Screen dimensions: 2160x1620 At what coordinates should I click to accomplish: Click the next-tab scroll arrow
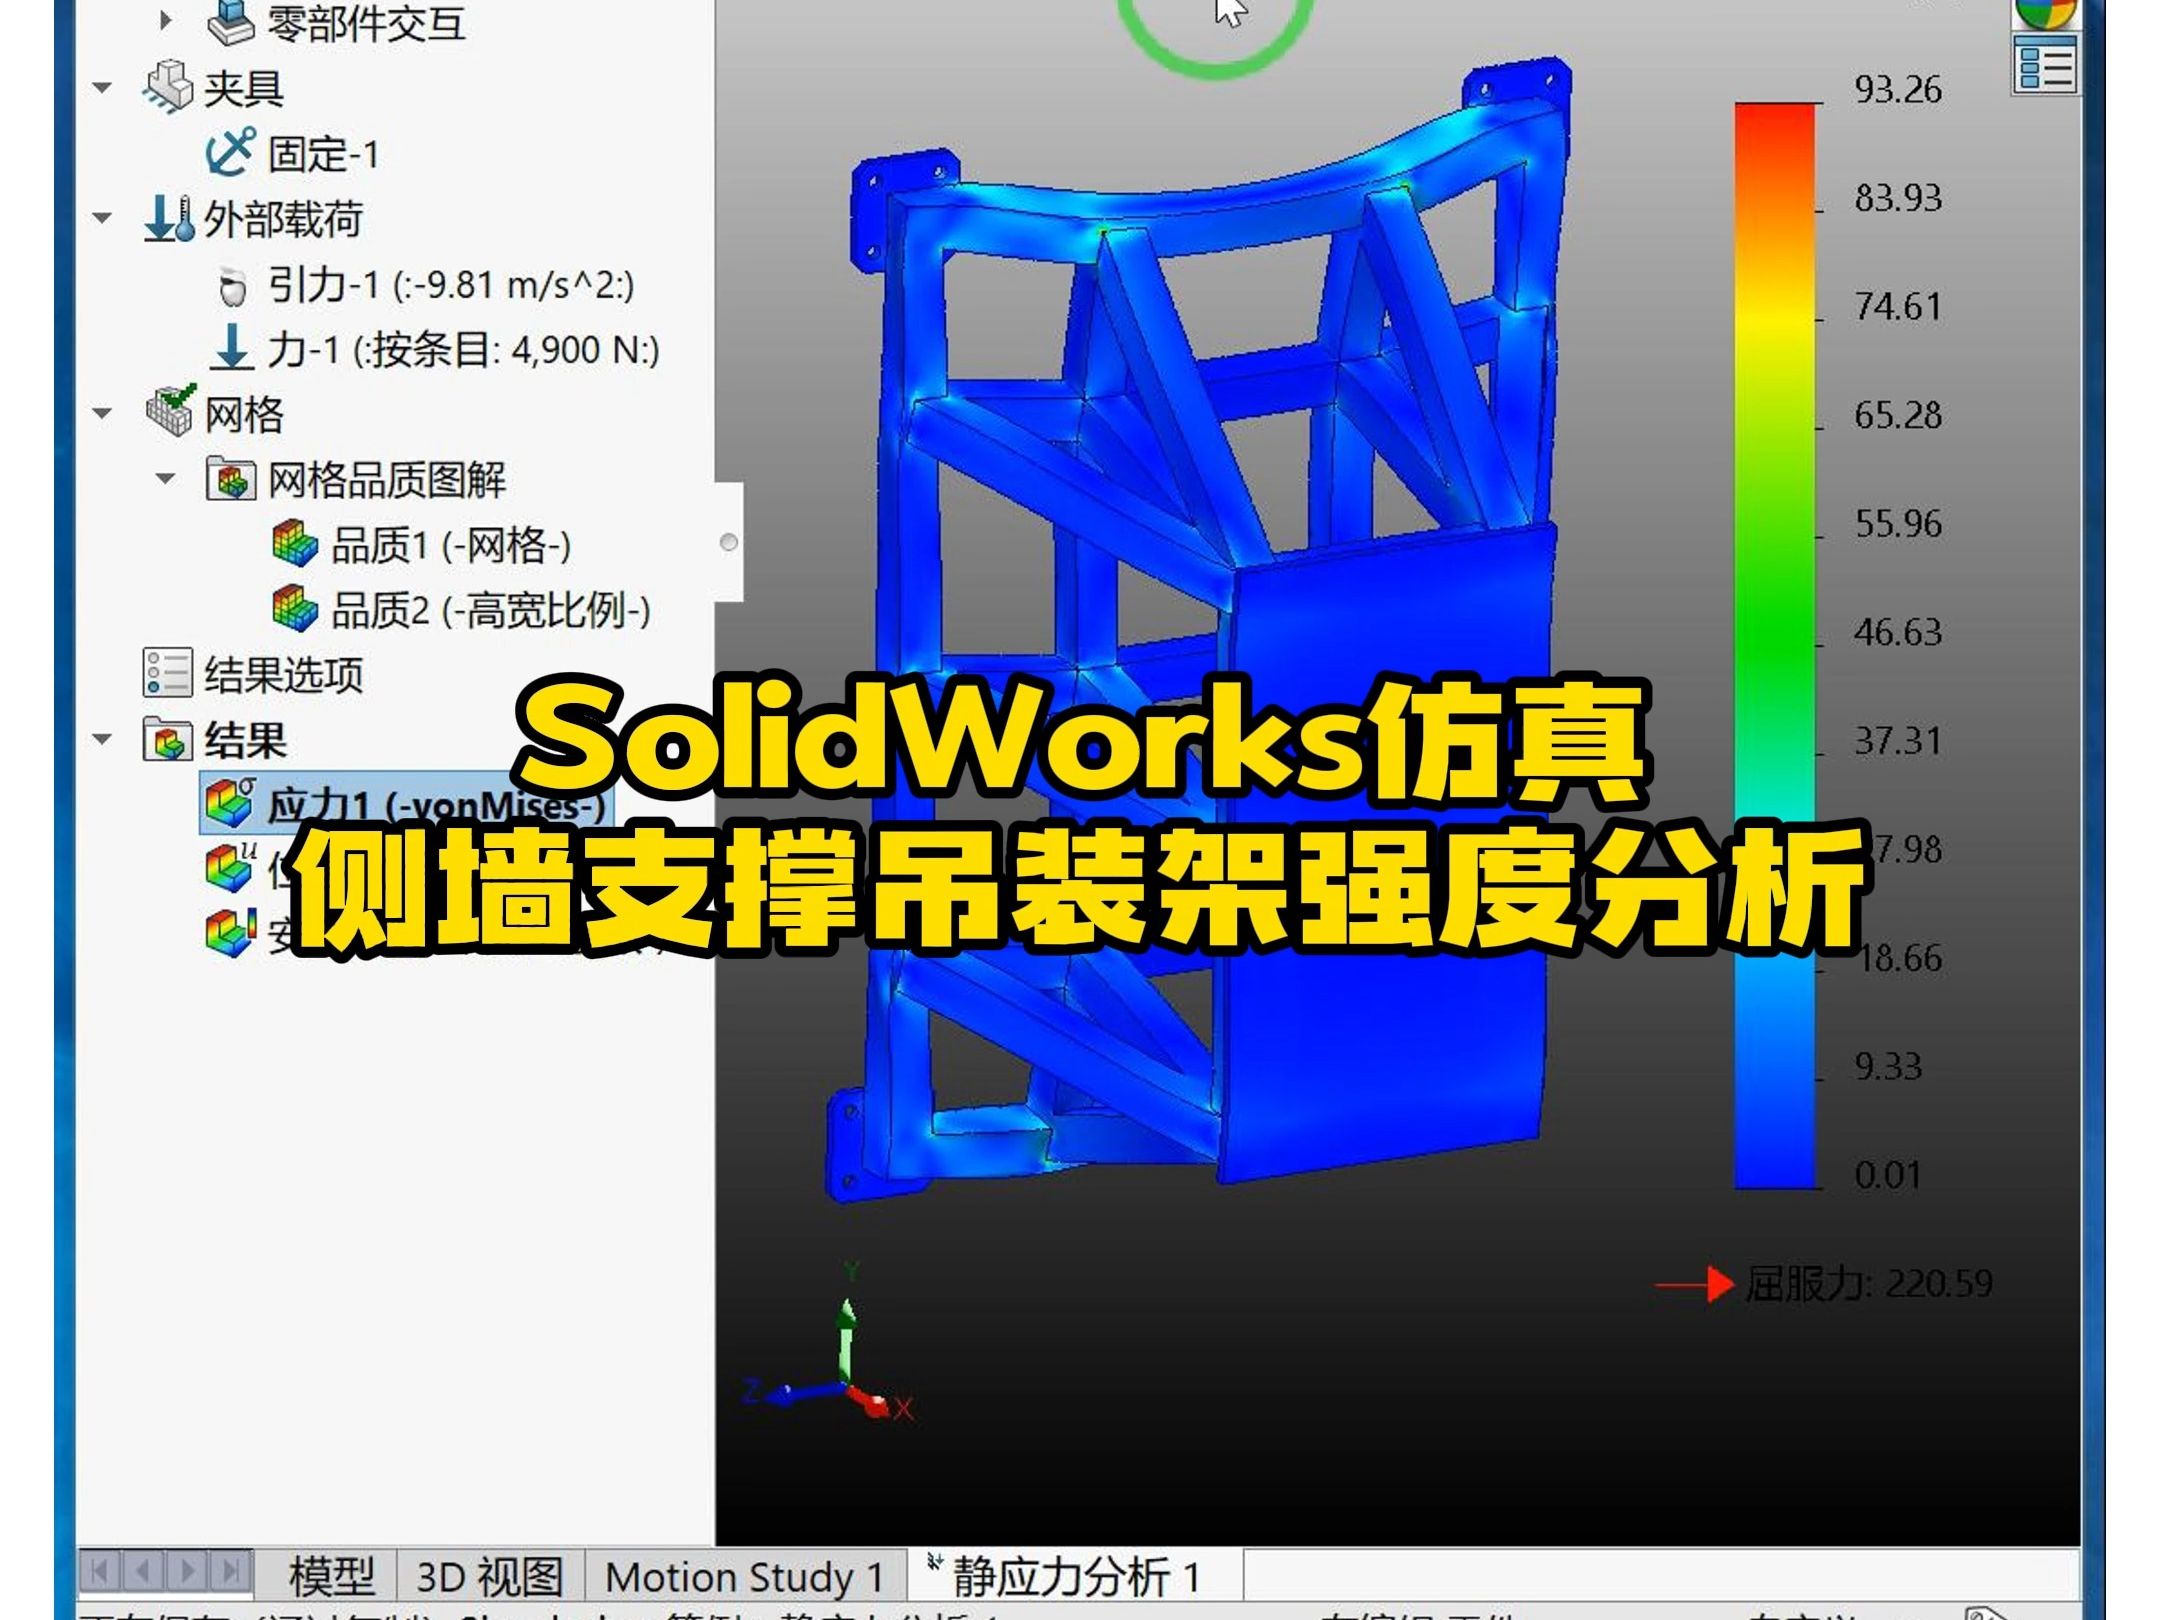(187, 1571)
